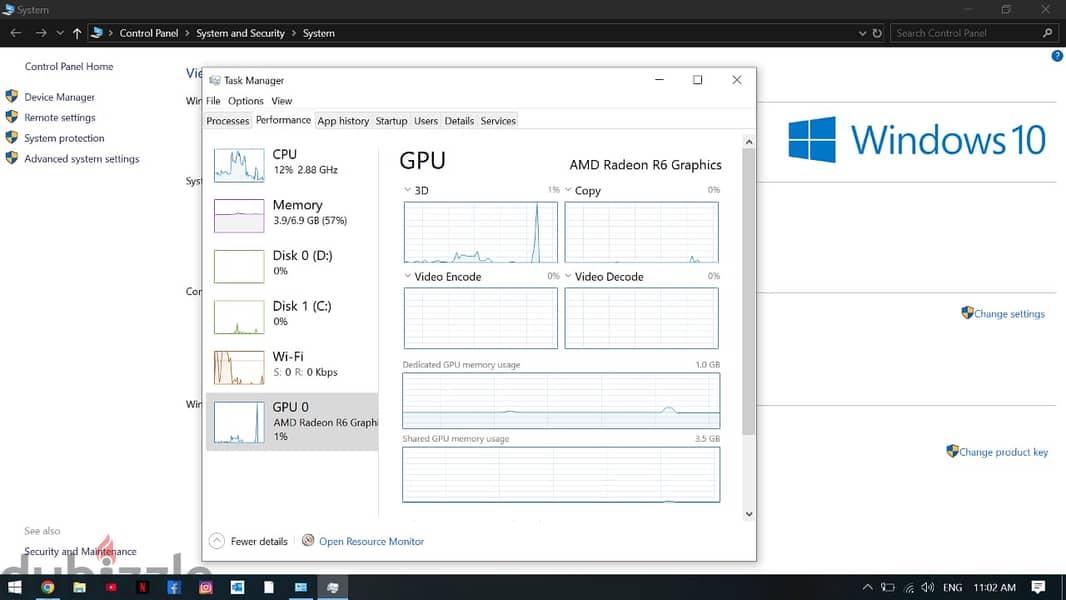Open the Windows Start menu
This screenshot has height=600, width=1066.
click(14, 587)
